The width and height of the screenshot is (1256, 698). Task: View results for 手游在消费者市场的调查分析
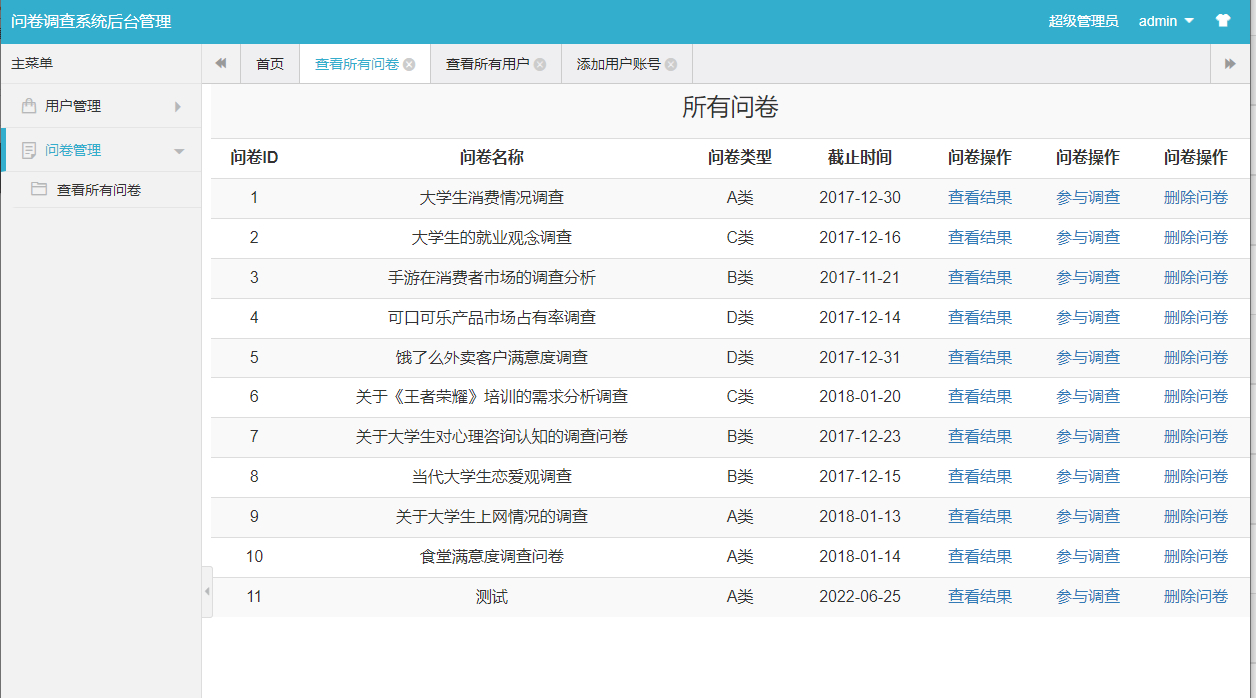pos(980,278)
